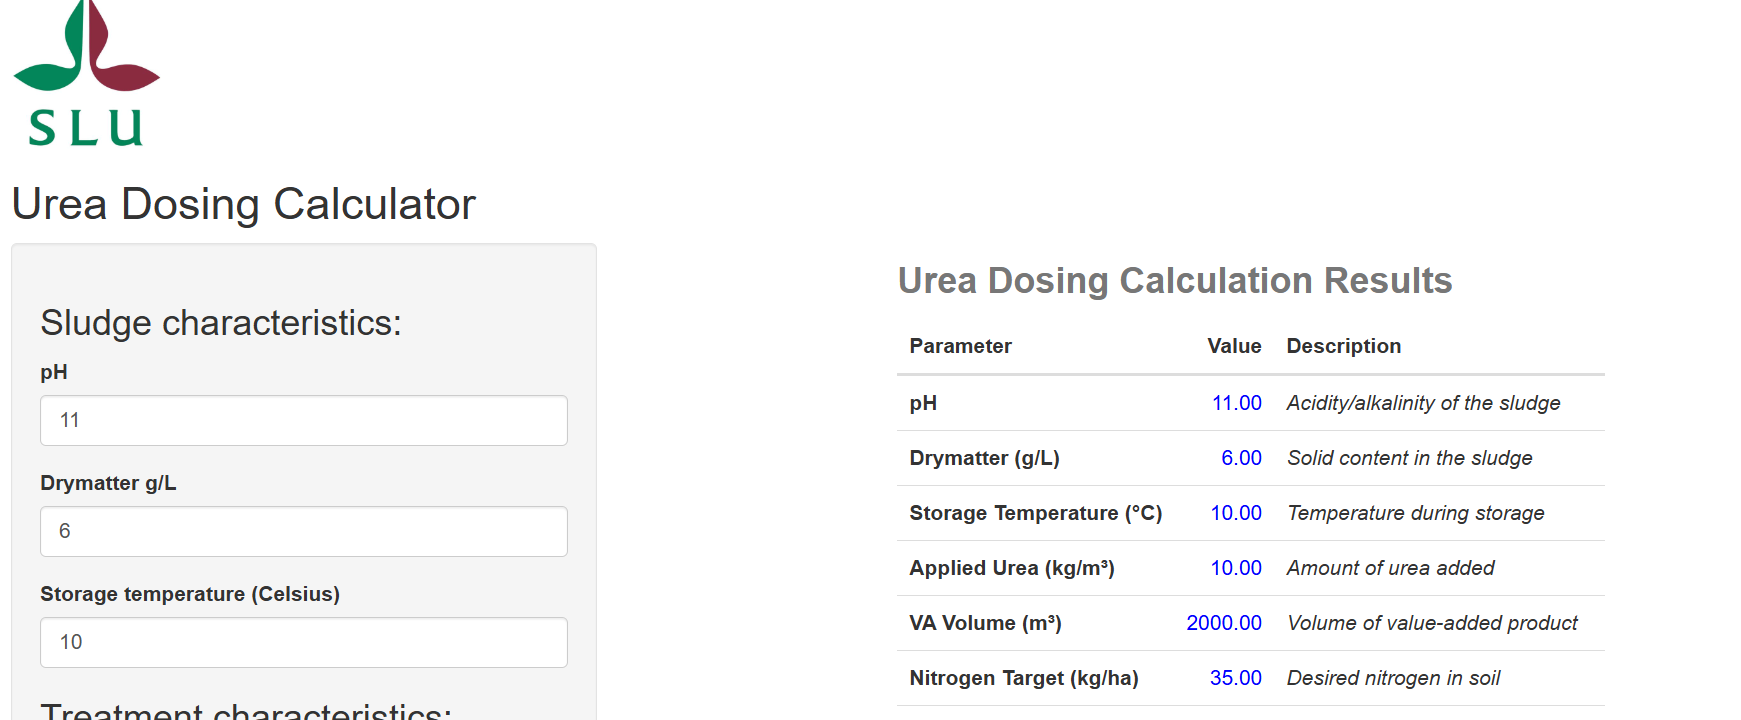Click the Urea Dosing Calculator page title
Viewport: 1741px width, 720px height.
[243, 204]
